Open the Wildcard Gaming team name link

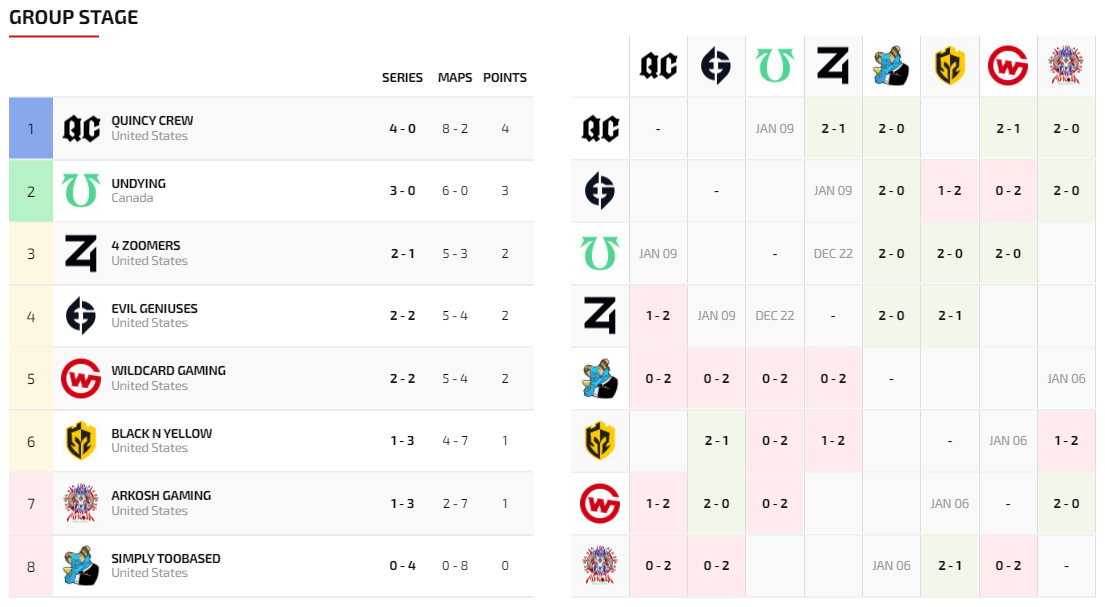tap(168, 371)
